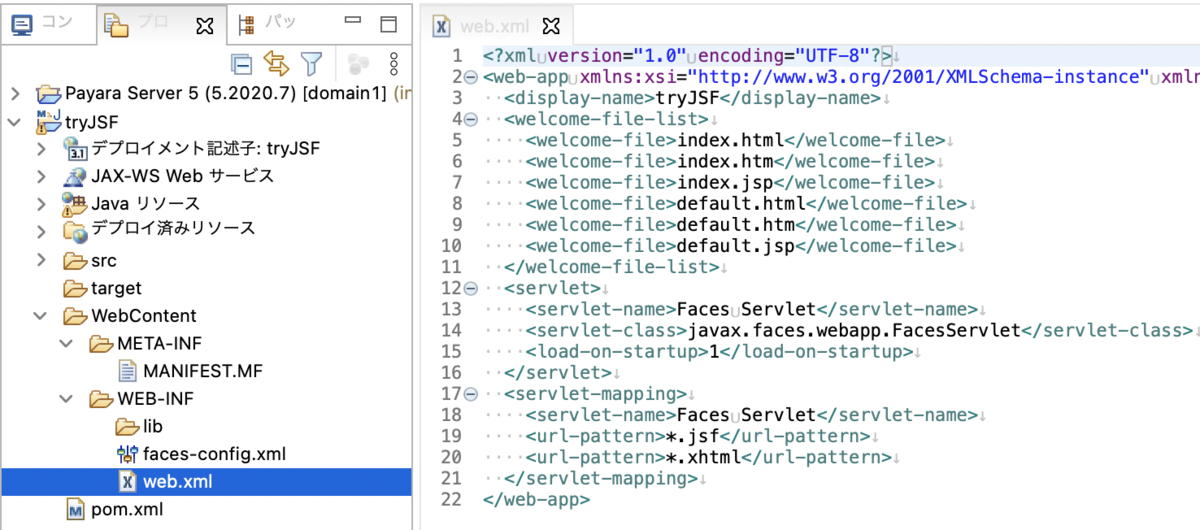Click the Payara Server 5 folder icon
Screen dimensions: 1200x530
48,94
